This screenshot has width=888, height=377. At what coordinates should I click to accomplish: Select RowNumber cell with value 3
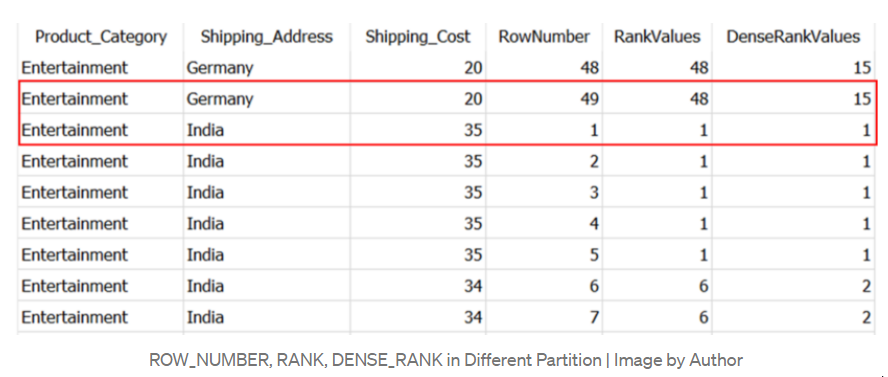(x=544, y=192)
